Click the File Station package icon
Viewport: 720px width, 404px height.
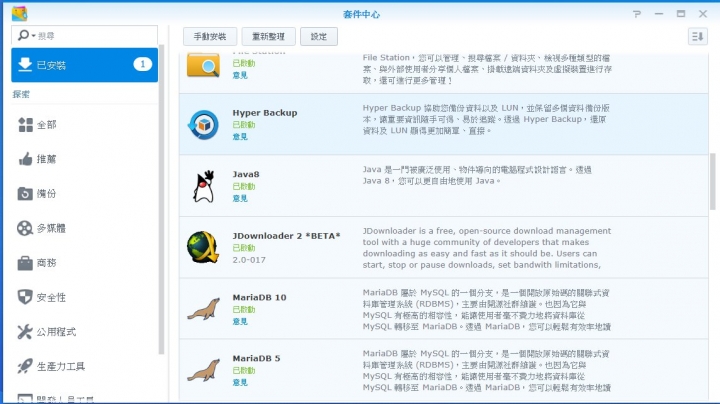pos(203,65)
